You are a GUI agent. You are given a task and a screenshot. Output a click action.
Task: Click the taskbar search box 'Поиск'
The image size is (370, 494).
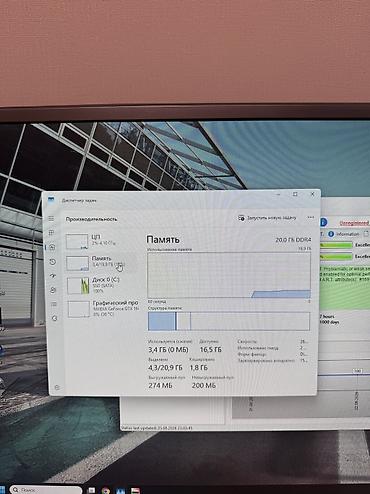pos(46,490)
